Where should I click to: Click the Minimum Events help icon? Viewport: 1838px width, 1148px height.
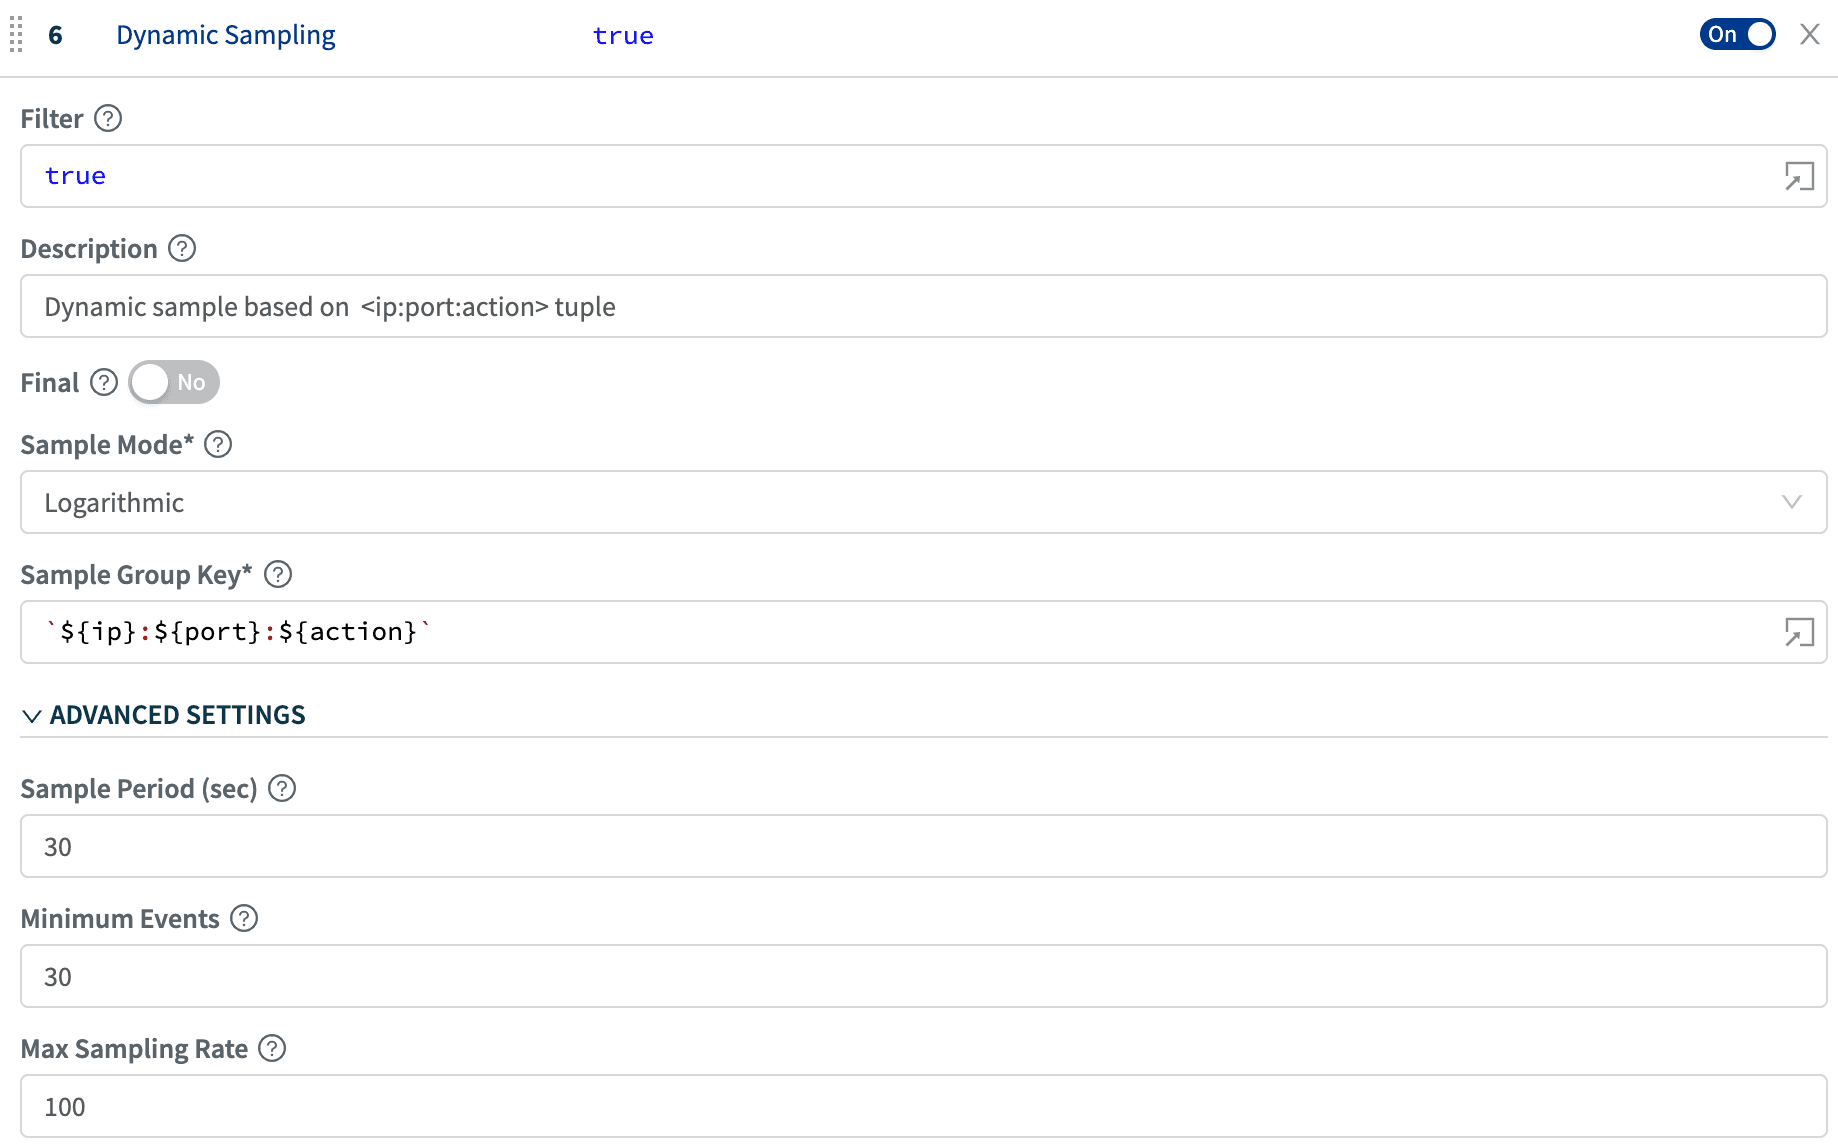coord(243,918)
